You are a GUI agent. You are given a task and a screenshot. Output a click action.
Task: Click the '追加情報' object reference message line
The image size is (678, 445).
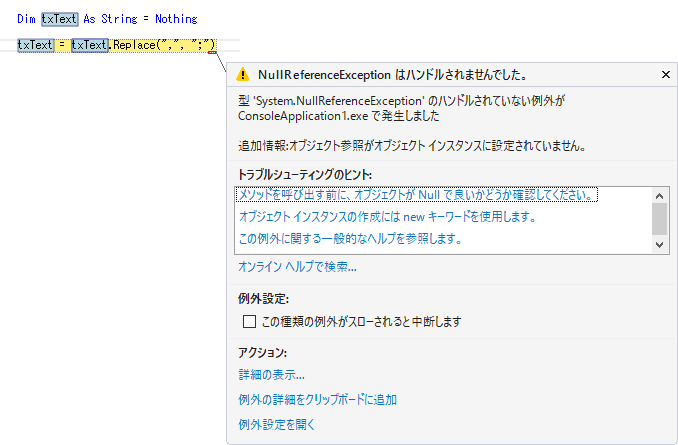coord(412,146)
